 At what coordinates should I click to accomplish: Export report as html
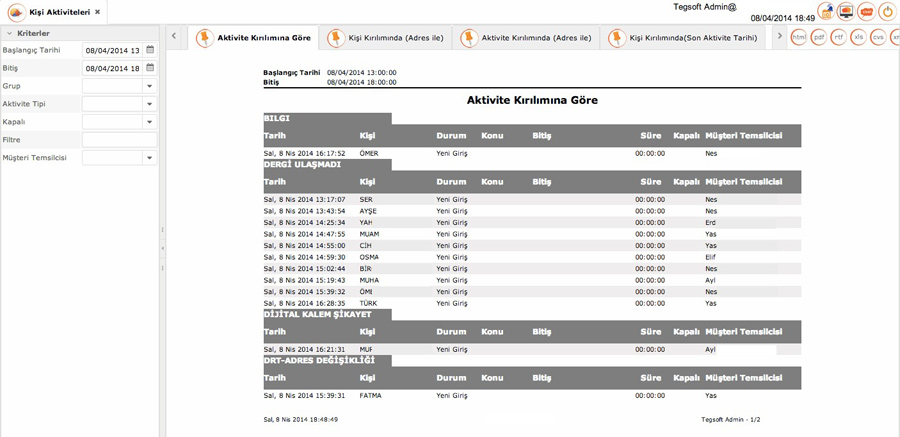tap(799, 37)
